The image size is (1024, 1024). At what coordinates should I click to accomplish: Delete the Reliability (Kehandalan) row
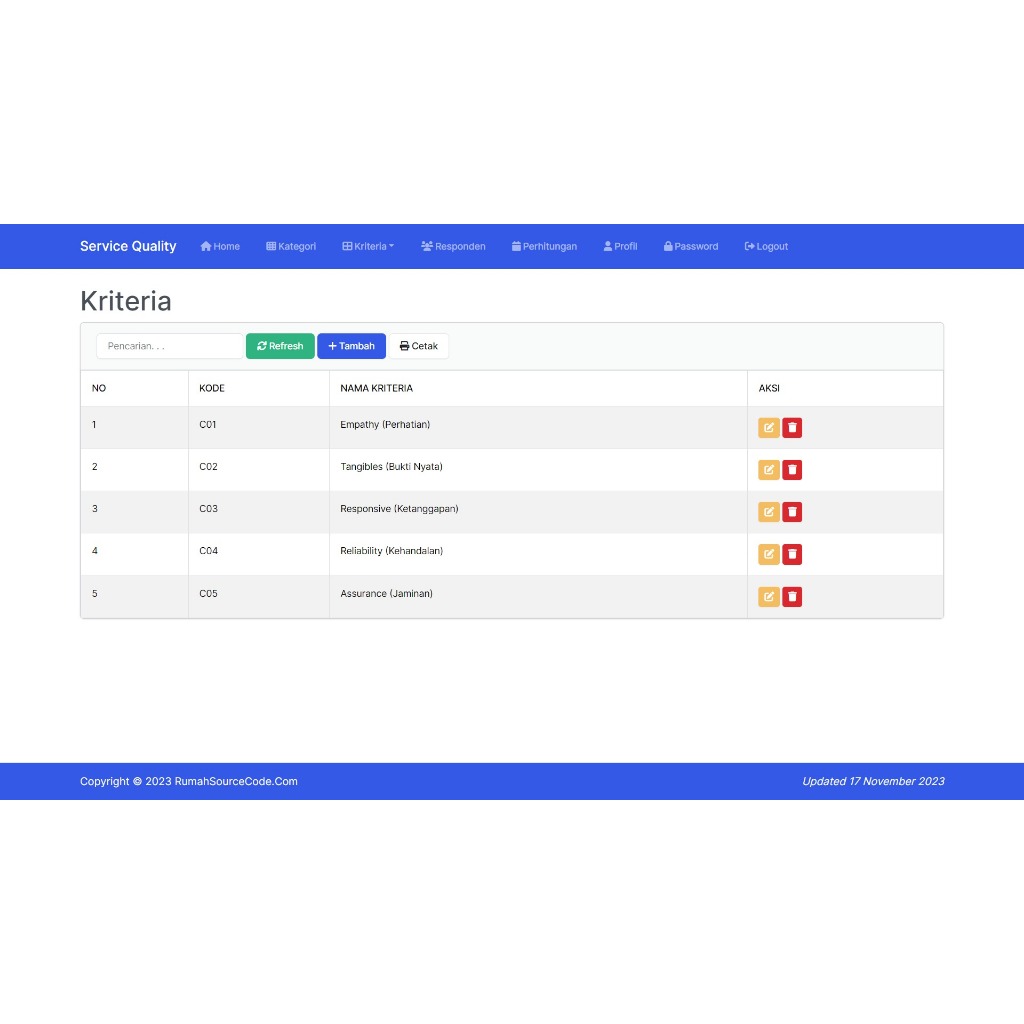pyautogui.click(x=792, y=554)
